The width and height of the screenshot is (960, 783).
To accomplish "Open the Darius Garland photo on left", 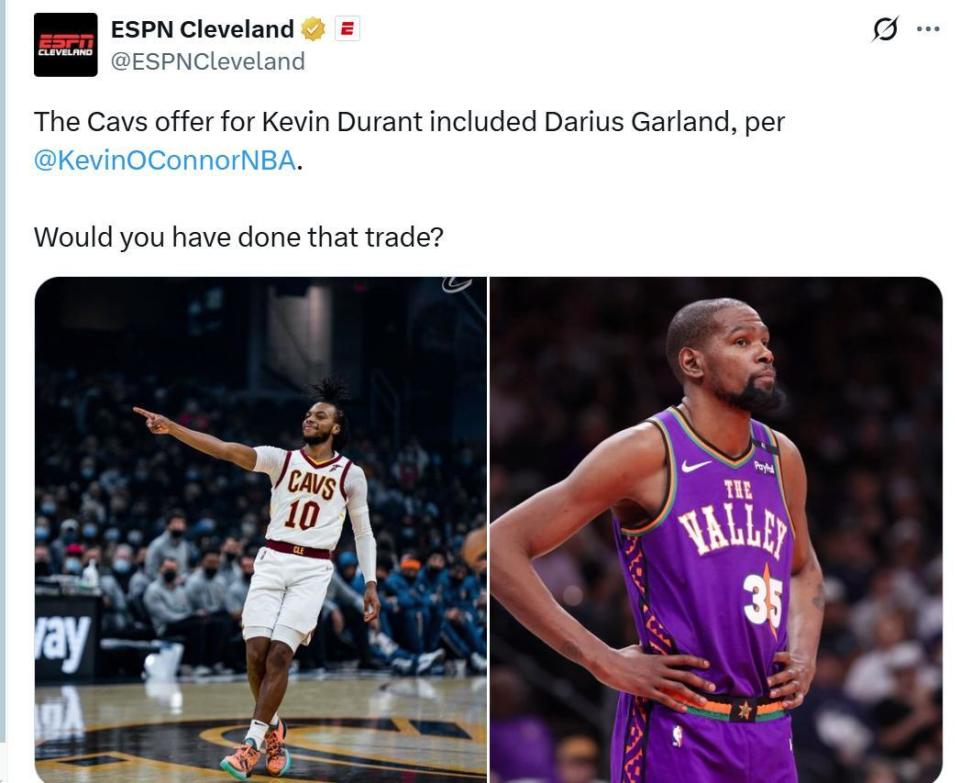I will point(261,530).
